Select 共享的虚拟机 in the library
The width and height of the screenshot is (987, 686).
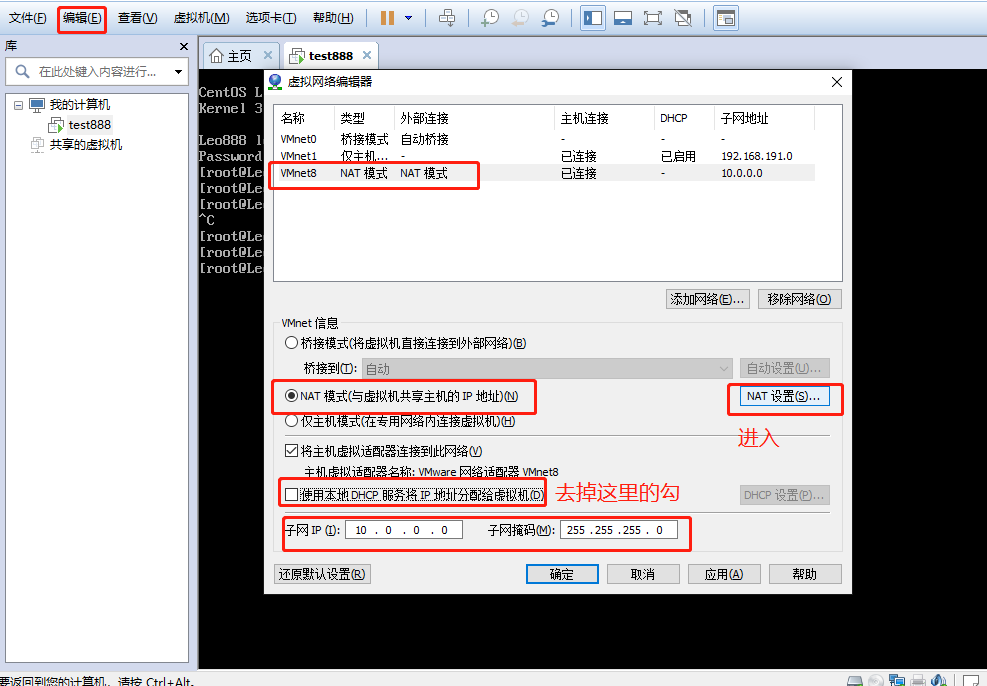(x=86, y=145)
